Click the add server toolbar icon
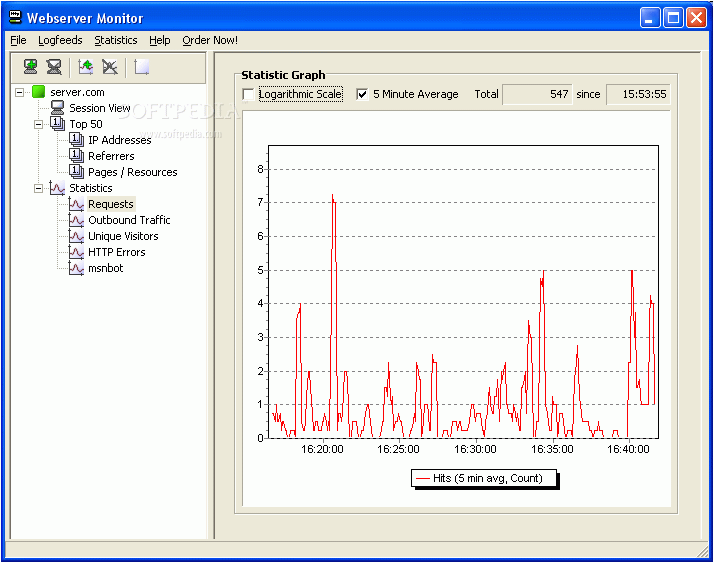 point(31,67)
